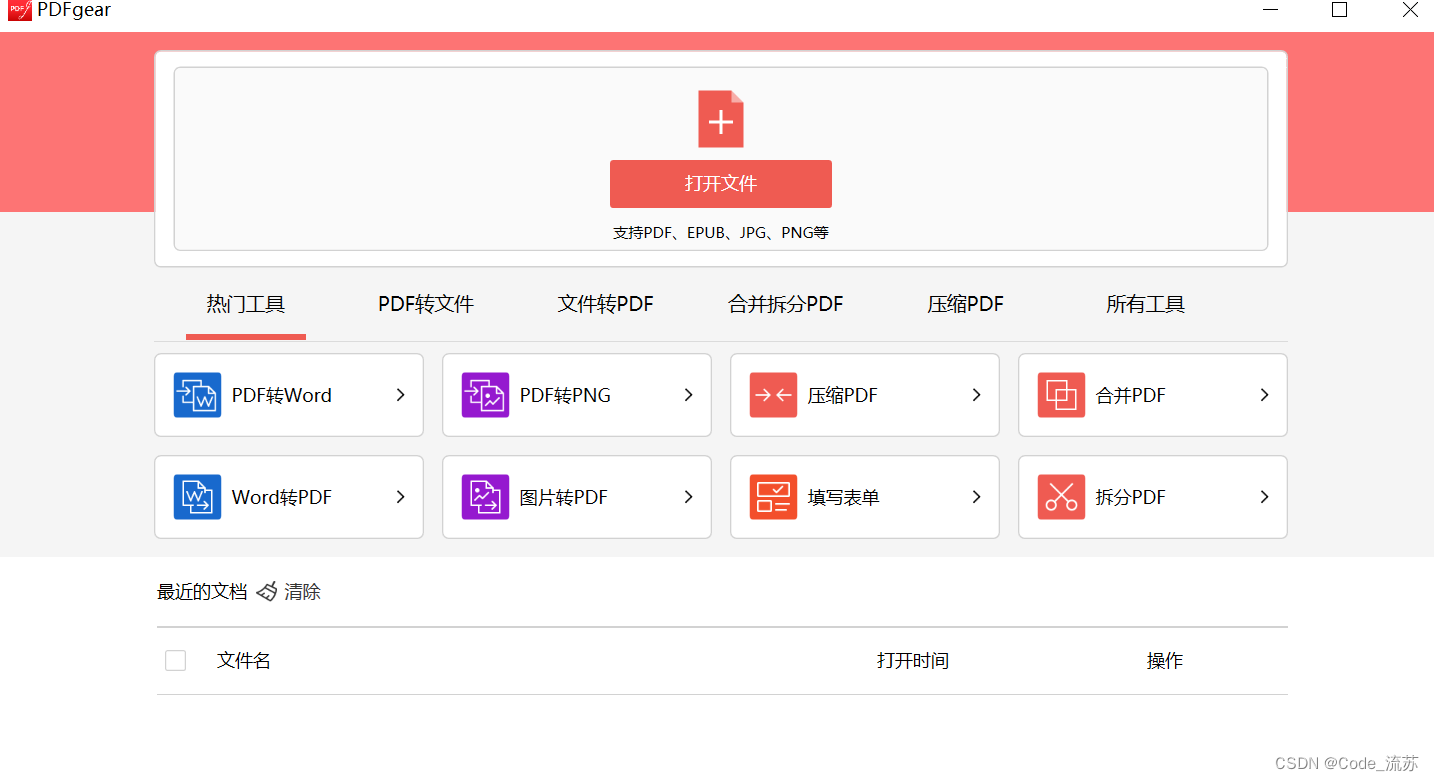Click the 合并PDF overlapping squares icon
The image size is (1434, 781).
[x=1061, y=395]
